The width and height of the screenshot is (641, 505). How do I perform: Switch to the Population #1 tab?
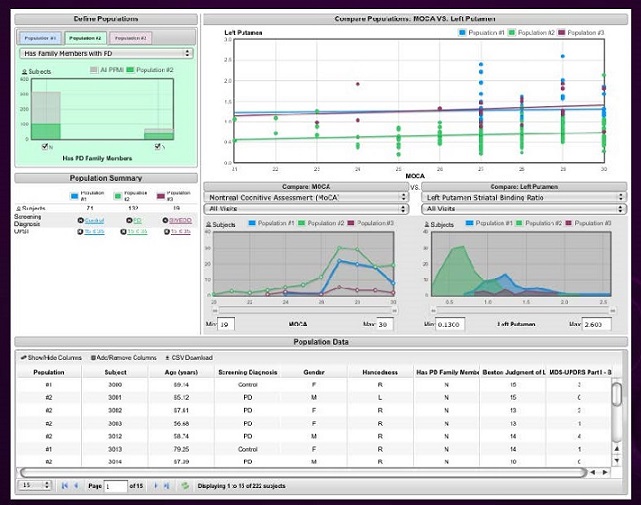(40, 37)
